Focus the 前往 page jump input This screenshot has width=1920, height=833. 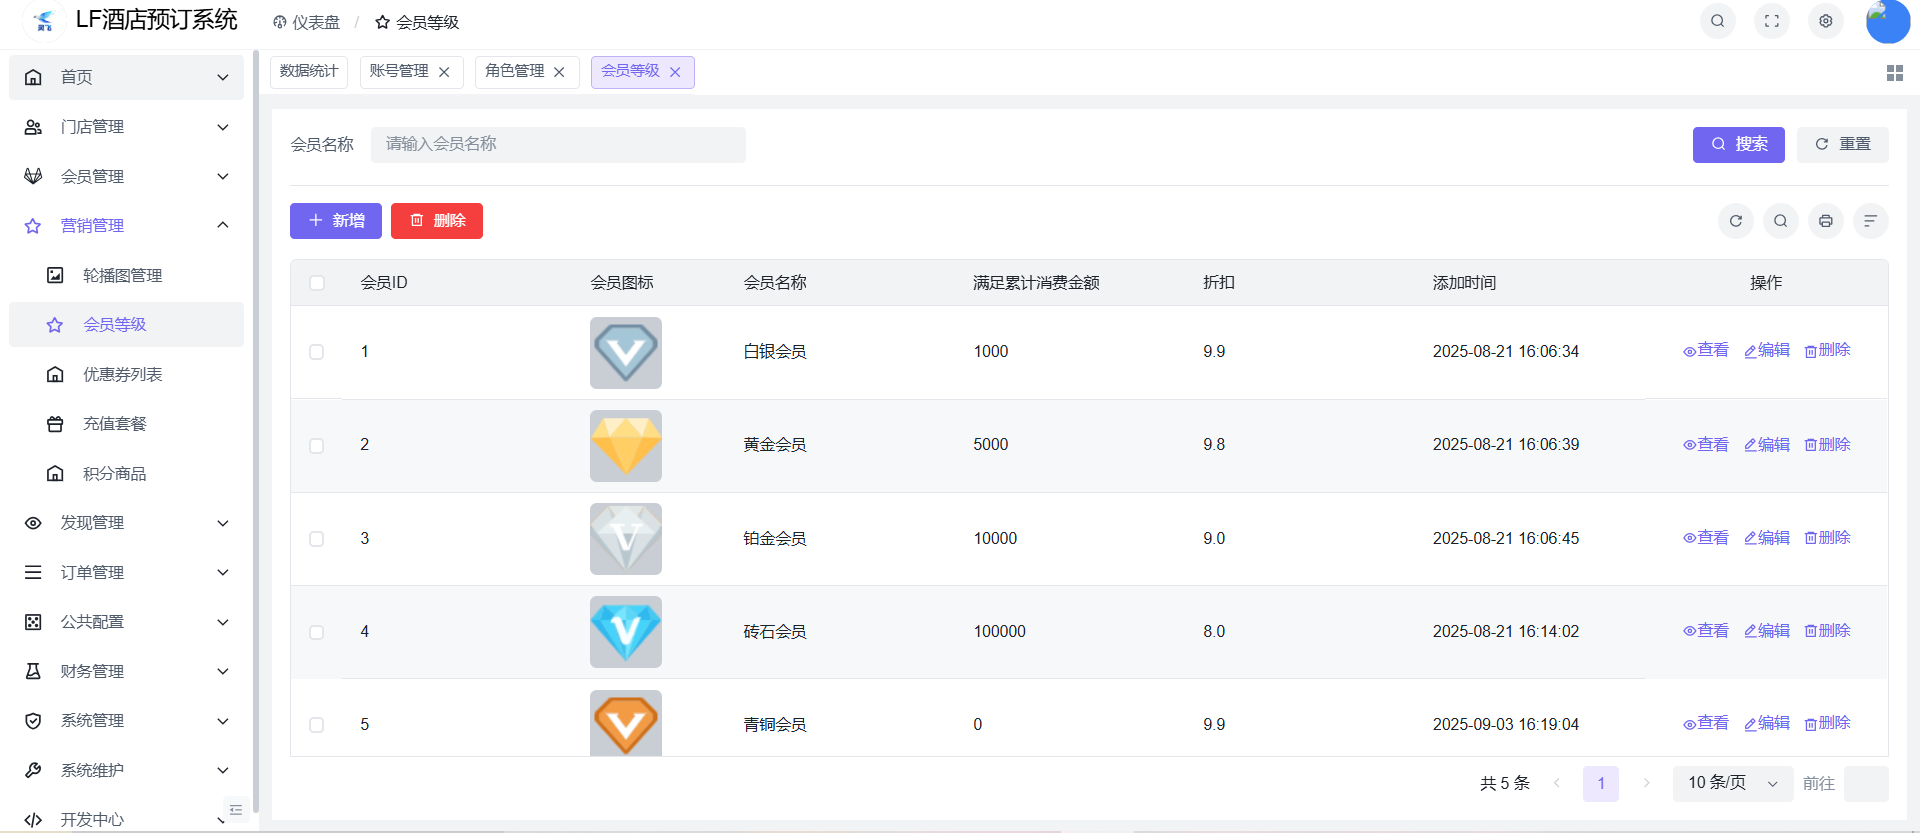coord(1866,783)
